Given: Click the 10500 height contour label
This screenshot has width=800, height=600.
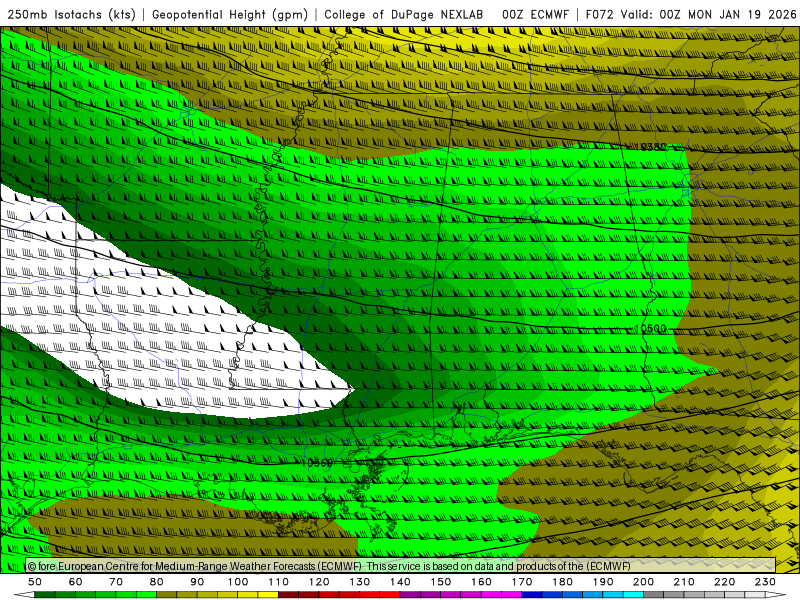Looking at the screenshot, I should pyautogui.click(x=651, y=329).
